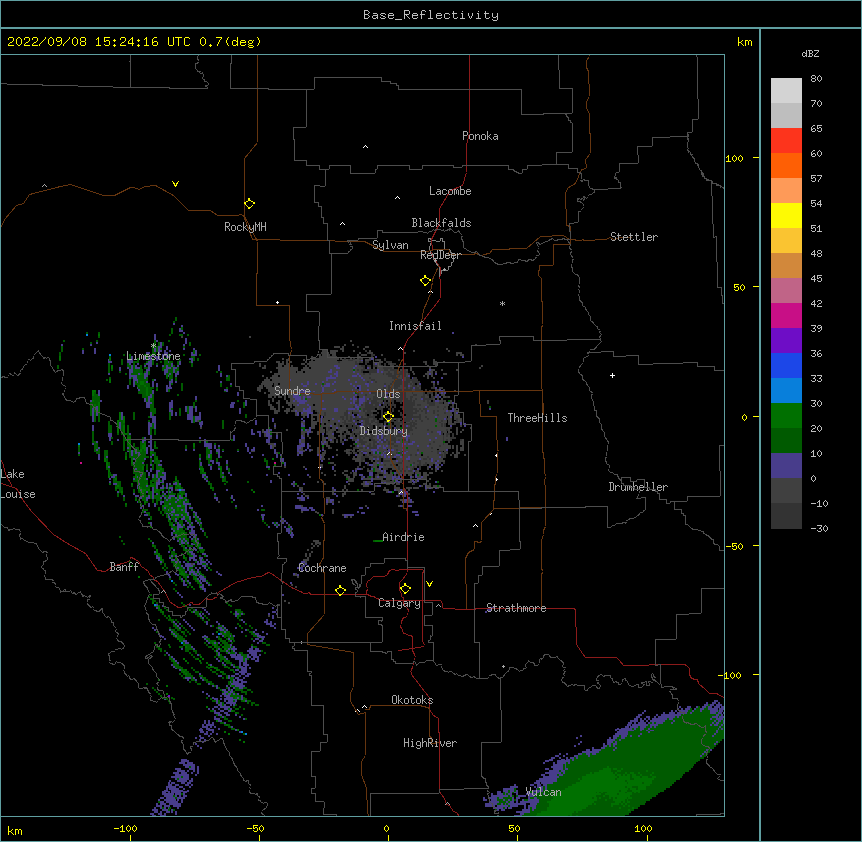Click the Blackfalds city label
The height and width of the screenshot is (842, 862).
[x=441, y=223]
